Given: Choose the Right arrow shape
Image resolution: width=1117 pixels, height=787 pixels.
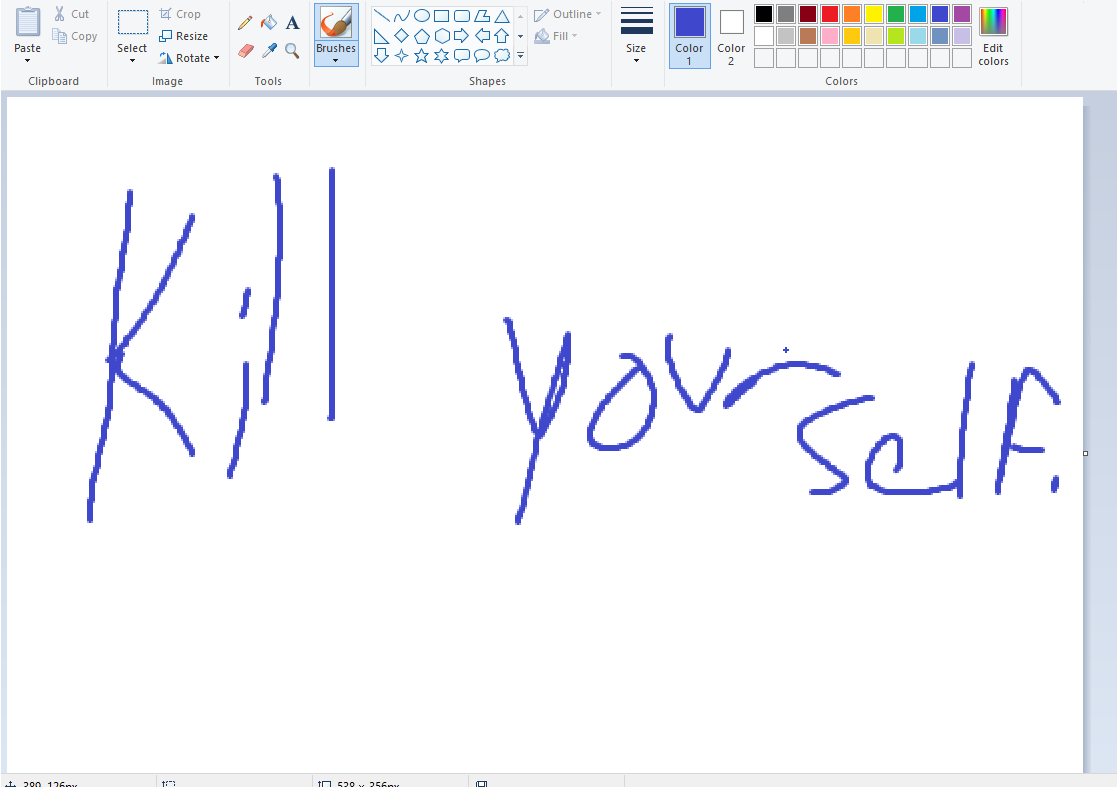Looking at the screenshot, I should [461, 36].
